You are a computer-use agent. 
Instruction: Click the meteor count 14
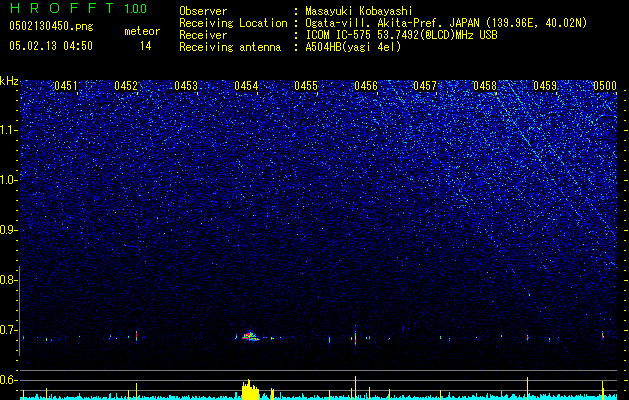145,46
